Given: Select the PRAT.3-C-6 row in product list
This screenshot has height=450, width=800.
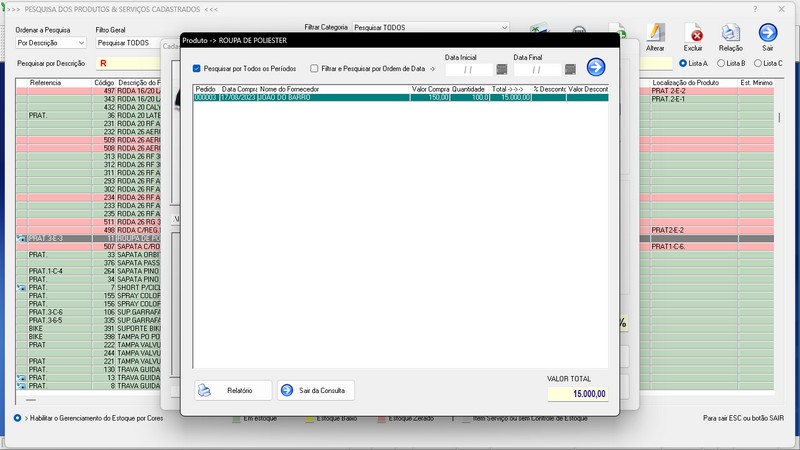Looking at the screenshot, I should (88, 312).
